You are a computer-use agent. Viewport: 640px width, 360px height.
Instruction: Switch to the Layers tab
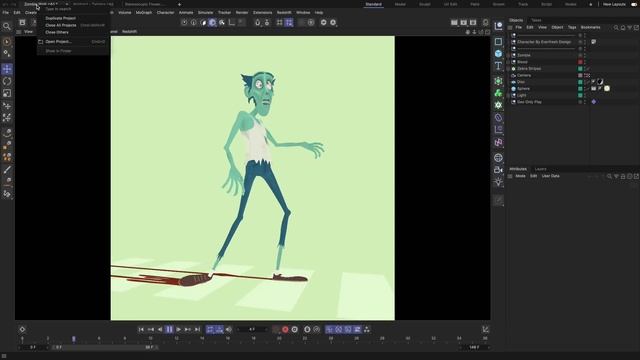[540, 169]
